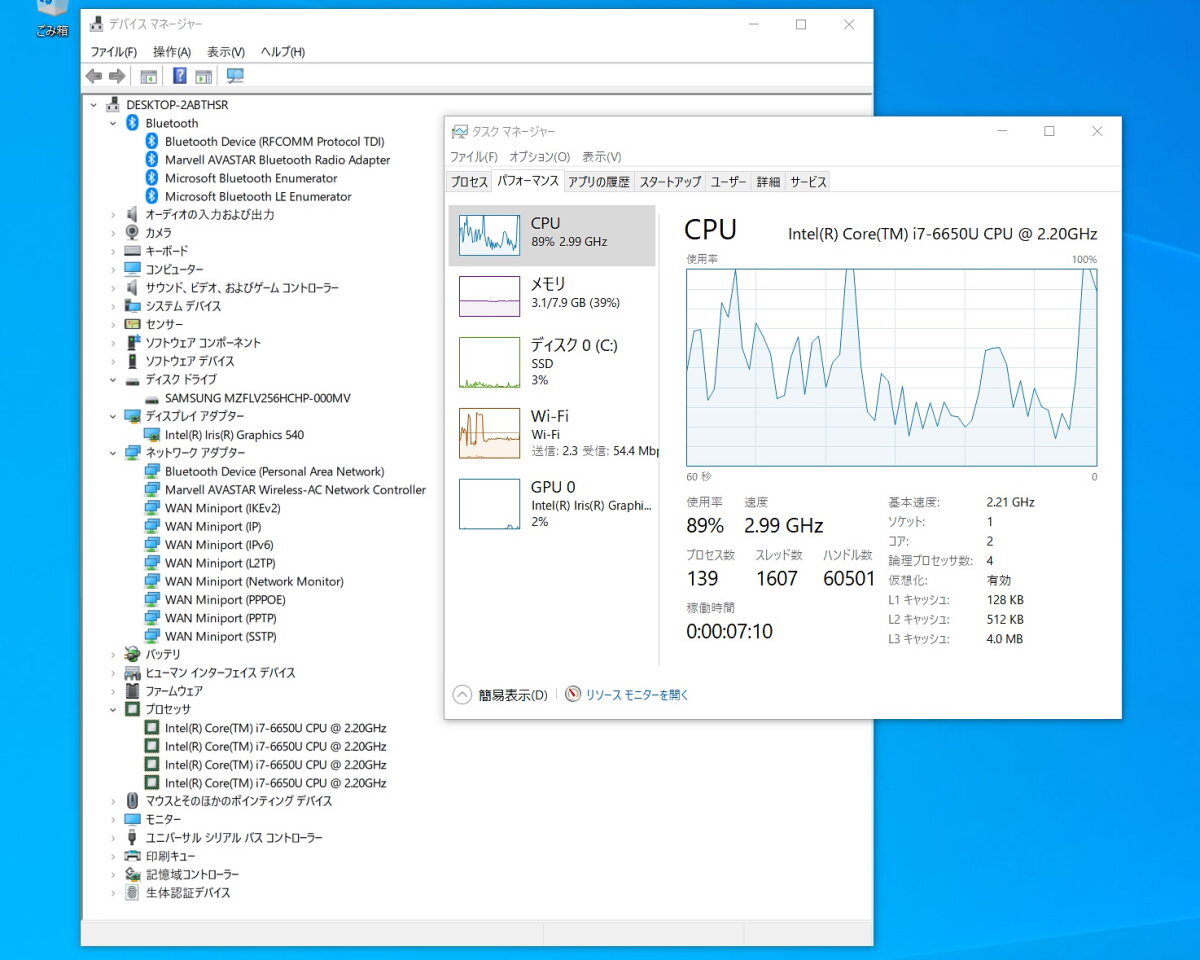Select Bluetooth Device (RFCOMM Protocol TDI)
This screenshot has height=960, width=1200.
coord(274,141)
